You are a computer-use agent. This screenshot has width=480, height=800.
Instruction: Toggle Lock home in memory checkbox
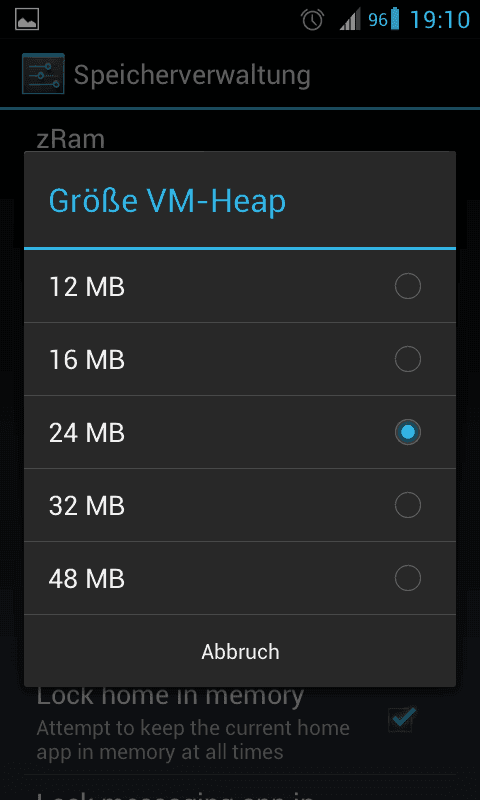[401, 719]
